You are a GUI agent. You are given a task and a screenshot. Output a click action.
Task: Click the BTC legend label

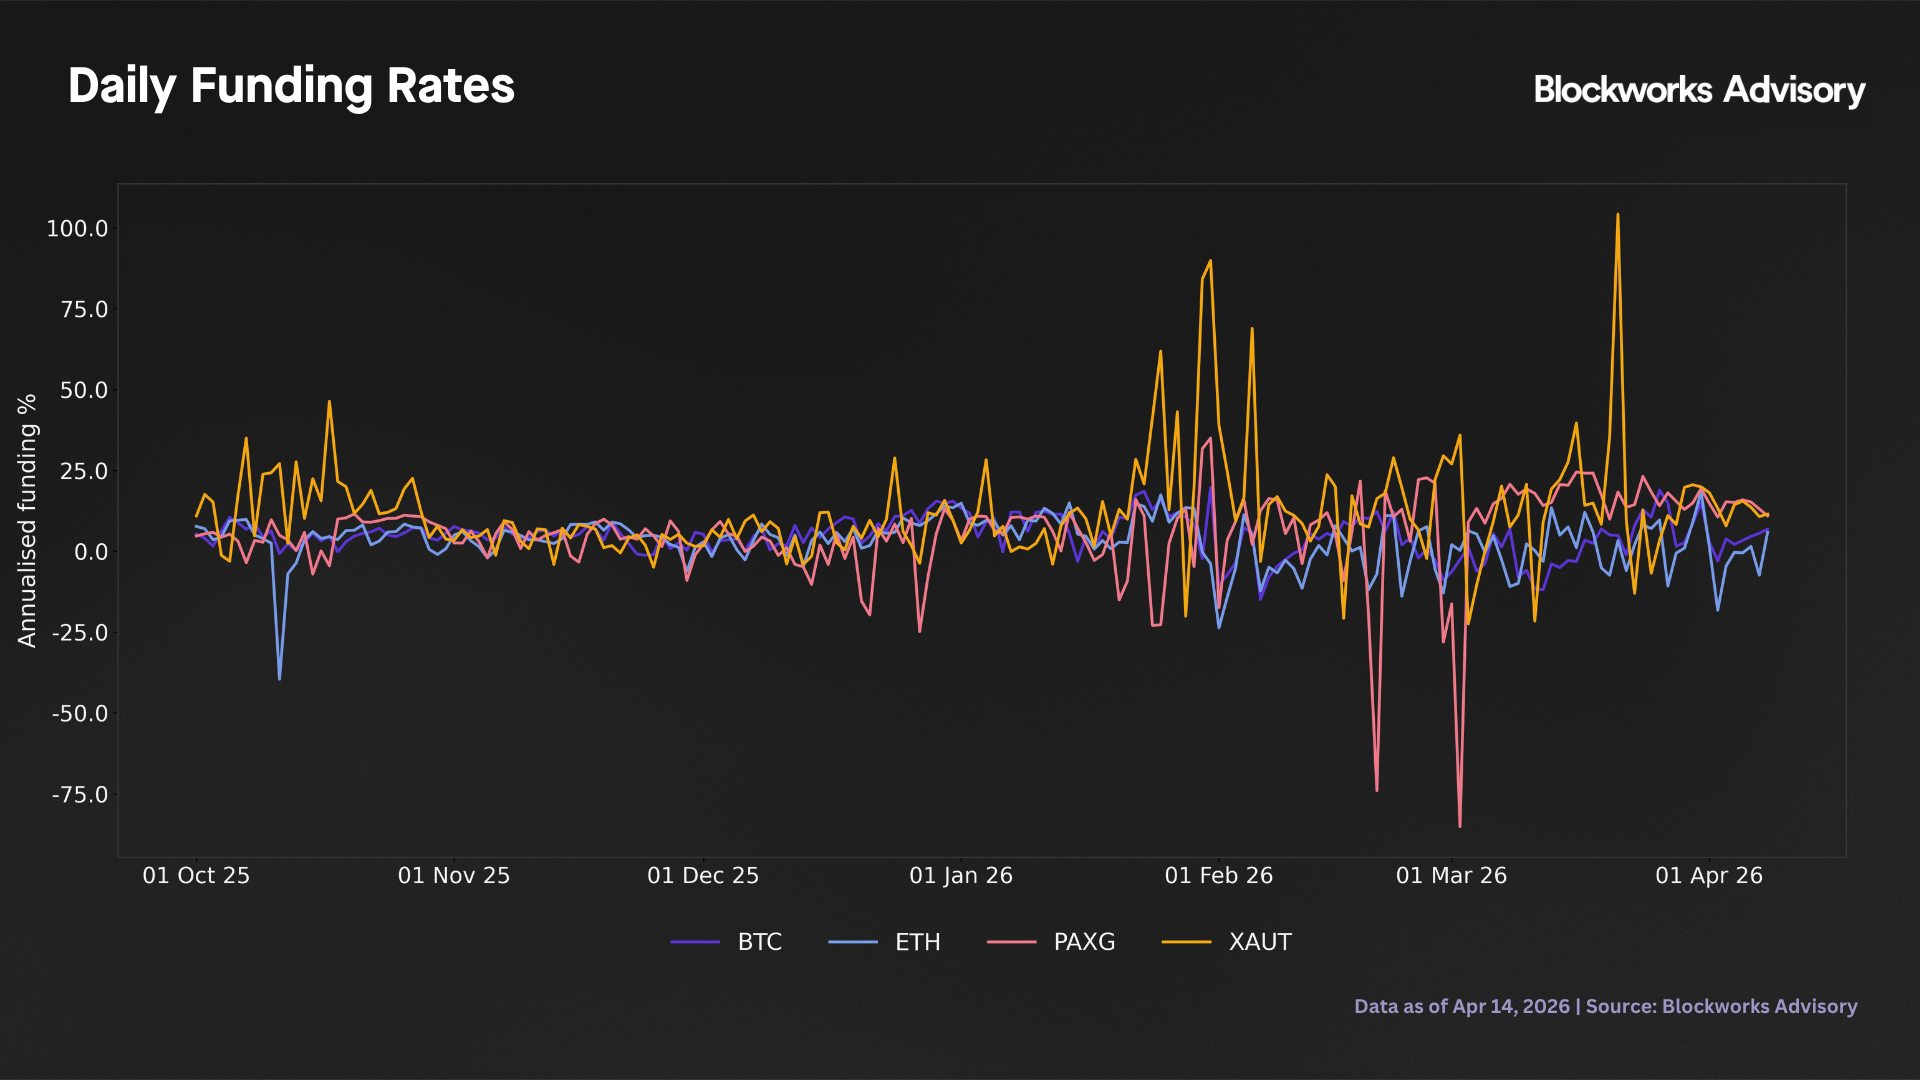pyautogui.click(x=759, y=942)
